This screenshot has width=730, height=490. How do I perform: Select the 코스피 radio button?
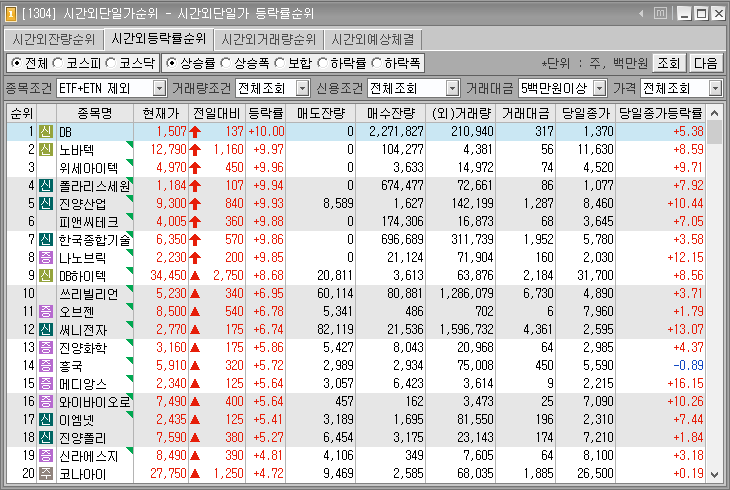(58, 63)
